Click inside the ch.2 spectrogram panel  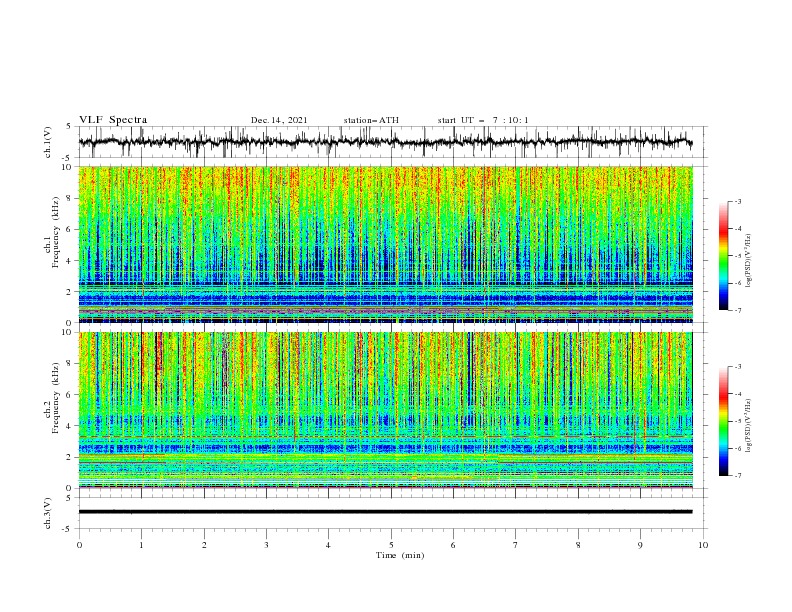[385, 410]
